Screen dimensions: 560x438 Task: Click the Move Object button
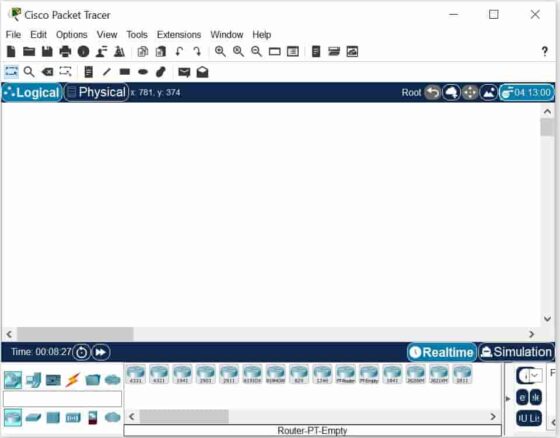pos(470,93)
